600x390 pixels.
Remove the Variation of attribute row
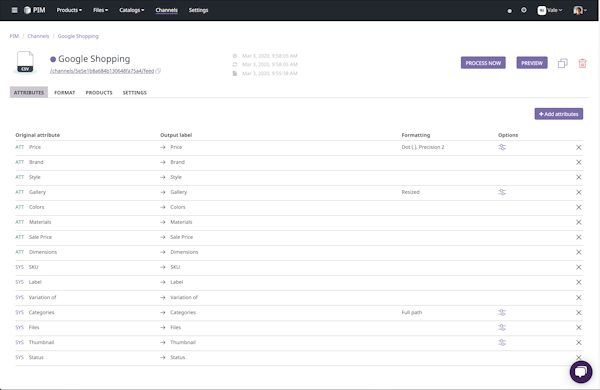579,297
